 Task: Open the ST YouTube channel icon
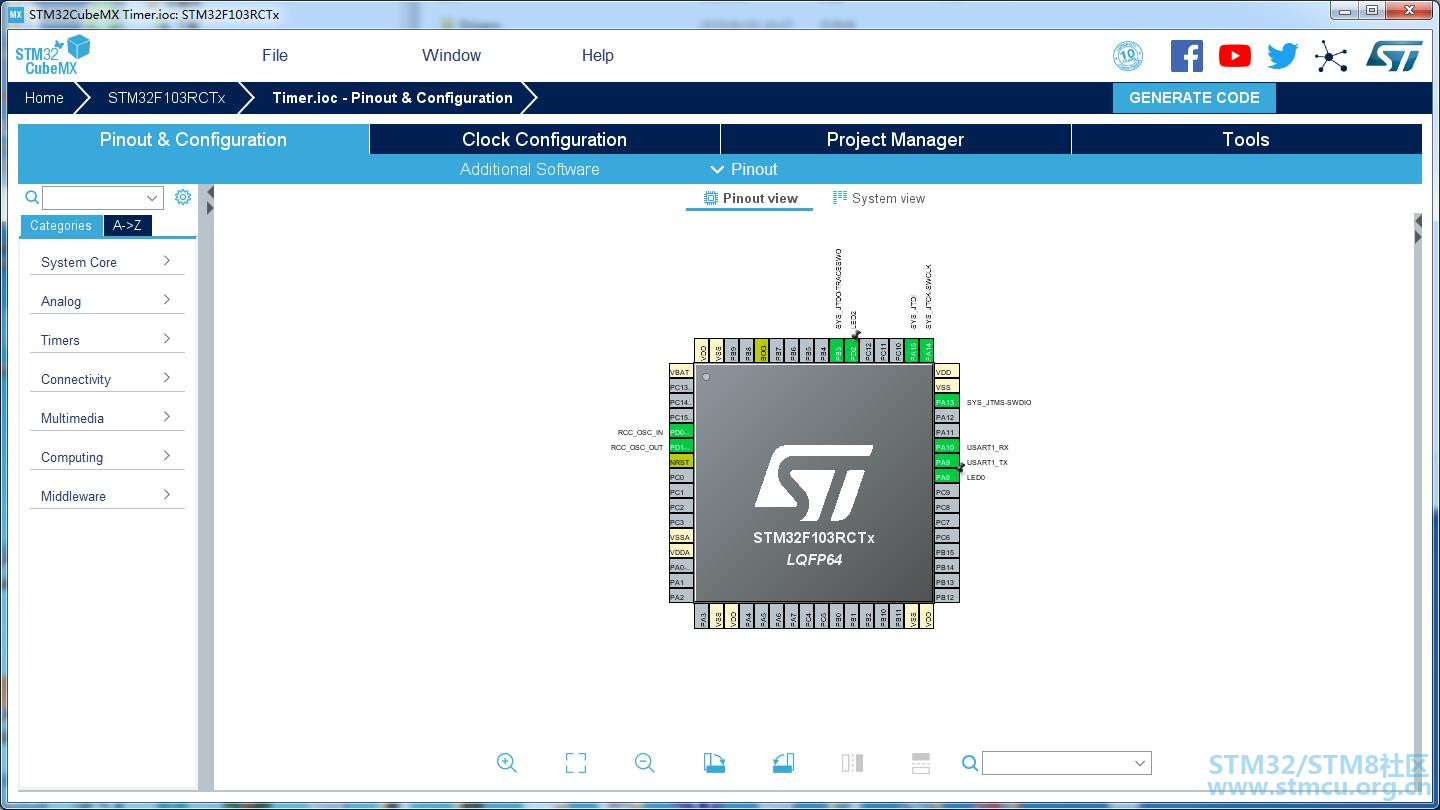click(1235, 56)
